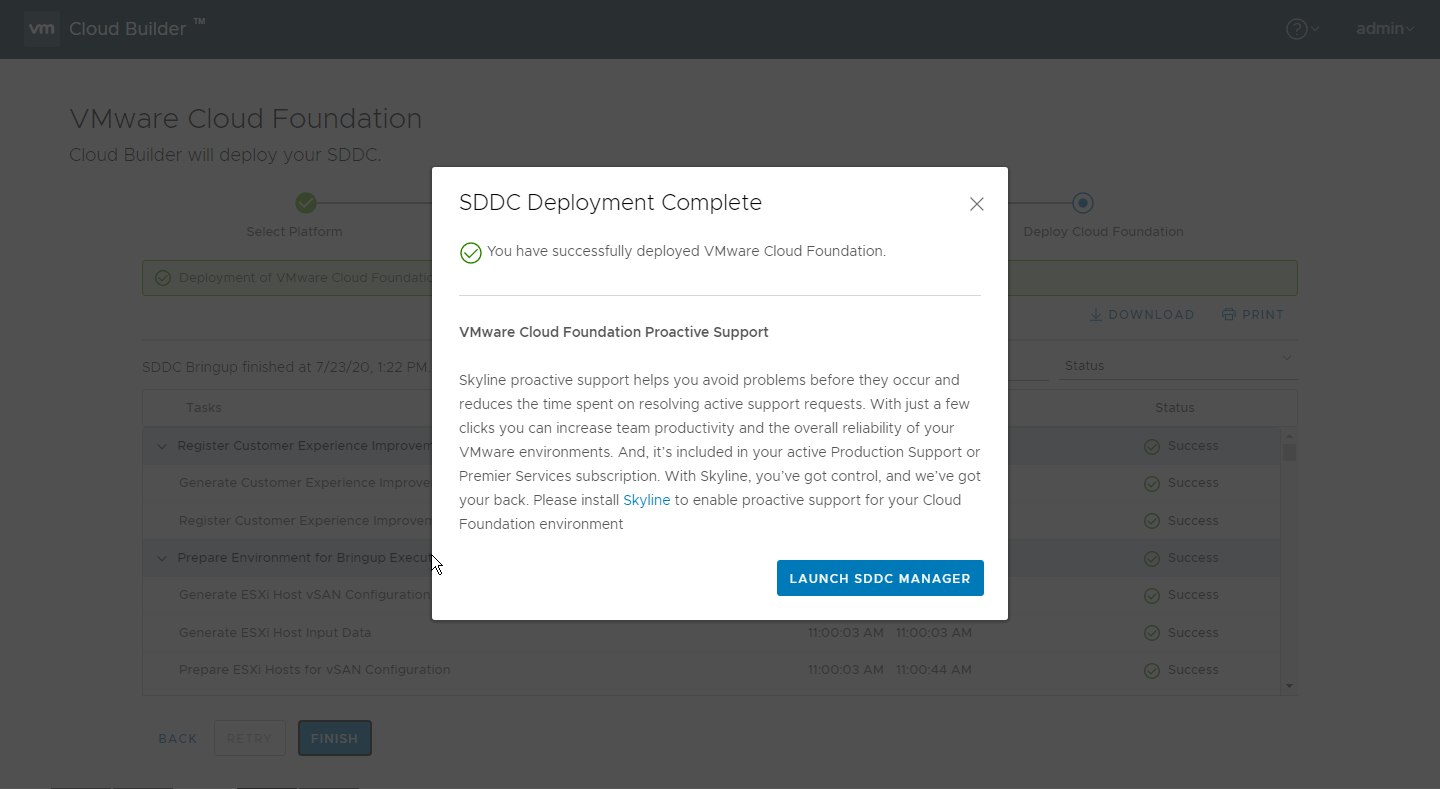Open the admin user dropdown
Image resolution: width=1440 pixels, height=789 pixels.
pyautogui.click(x=1385, y=29)
